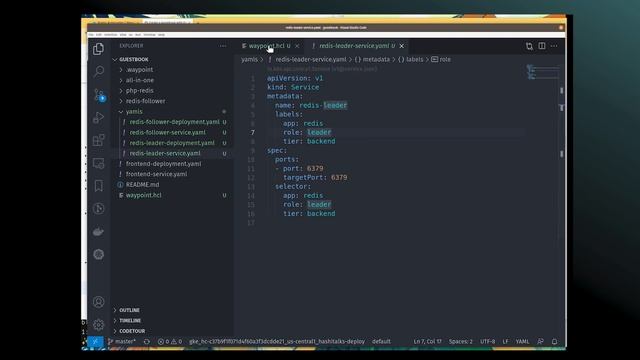
Task: Open the Docker whale icon view
Action: click(x=98, y=231)
